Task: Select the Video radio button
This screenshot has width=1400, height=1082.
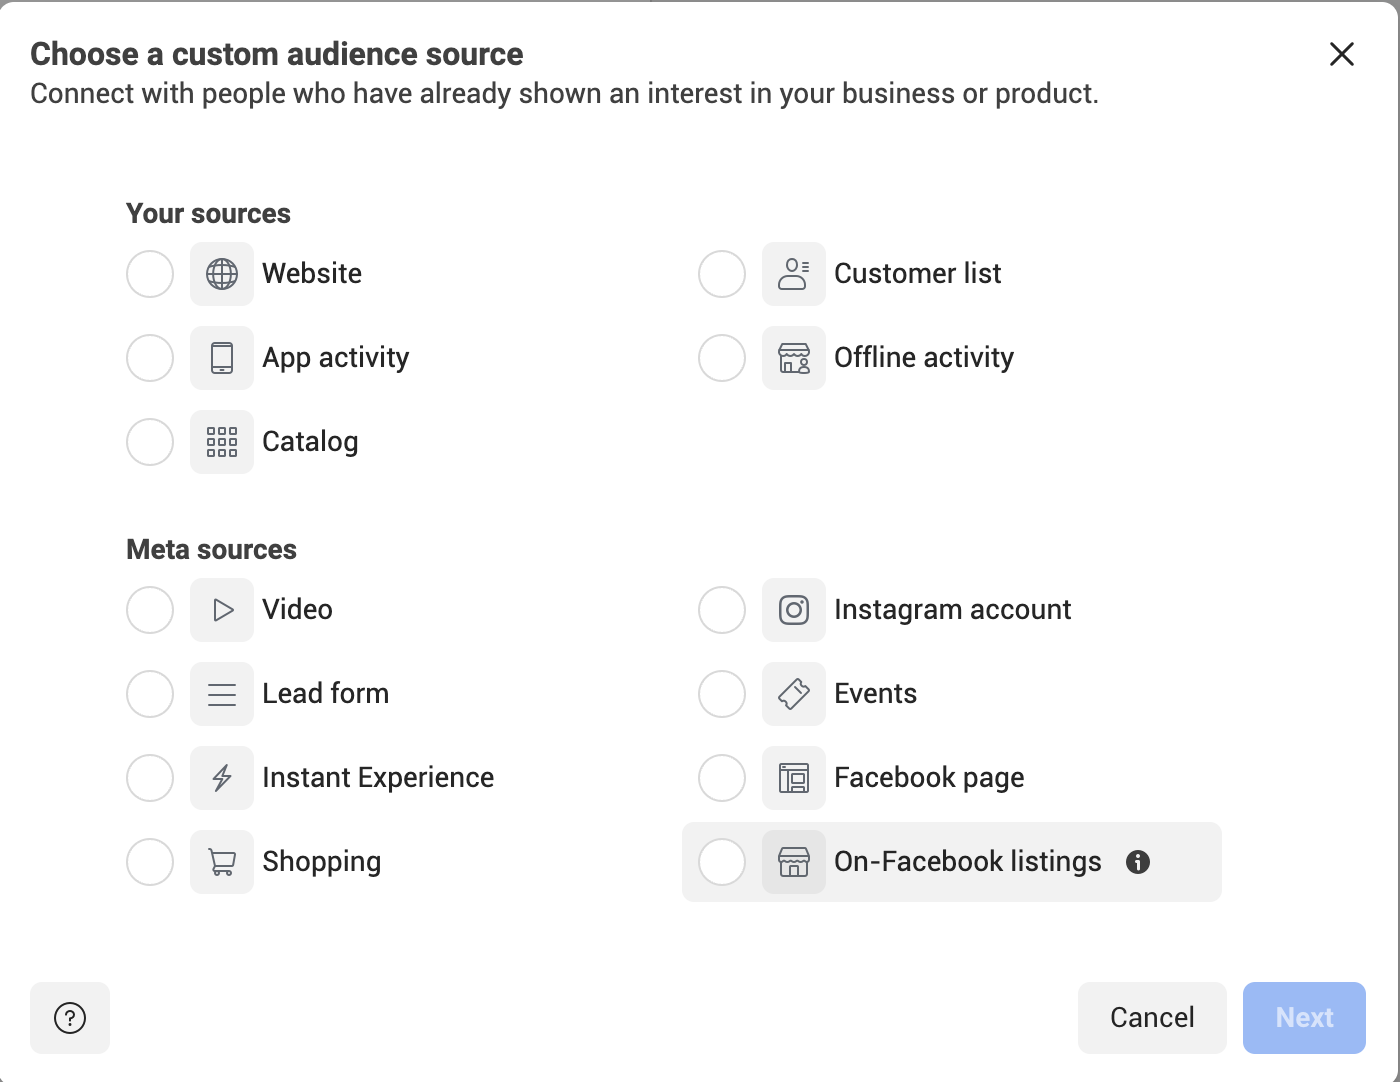Action: (150, 610)
